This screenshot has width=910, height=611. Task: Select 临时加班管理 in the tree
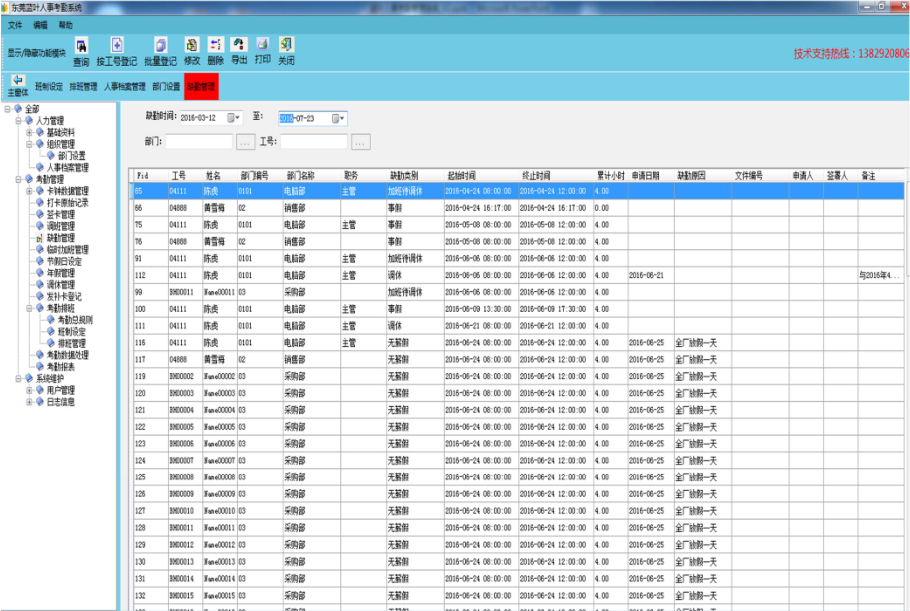tap(67, 250)
